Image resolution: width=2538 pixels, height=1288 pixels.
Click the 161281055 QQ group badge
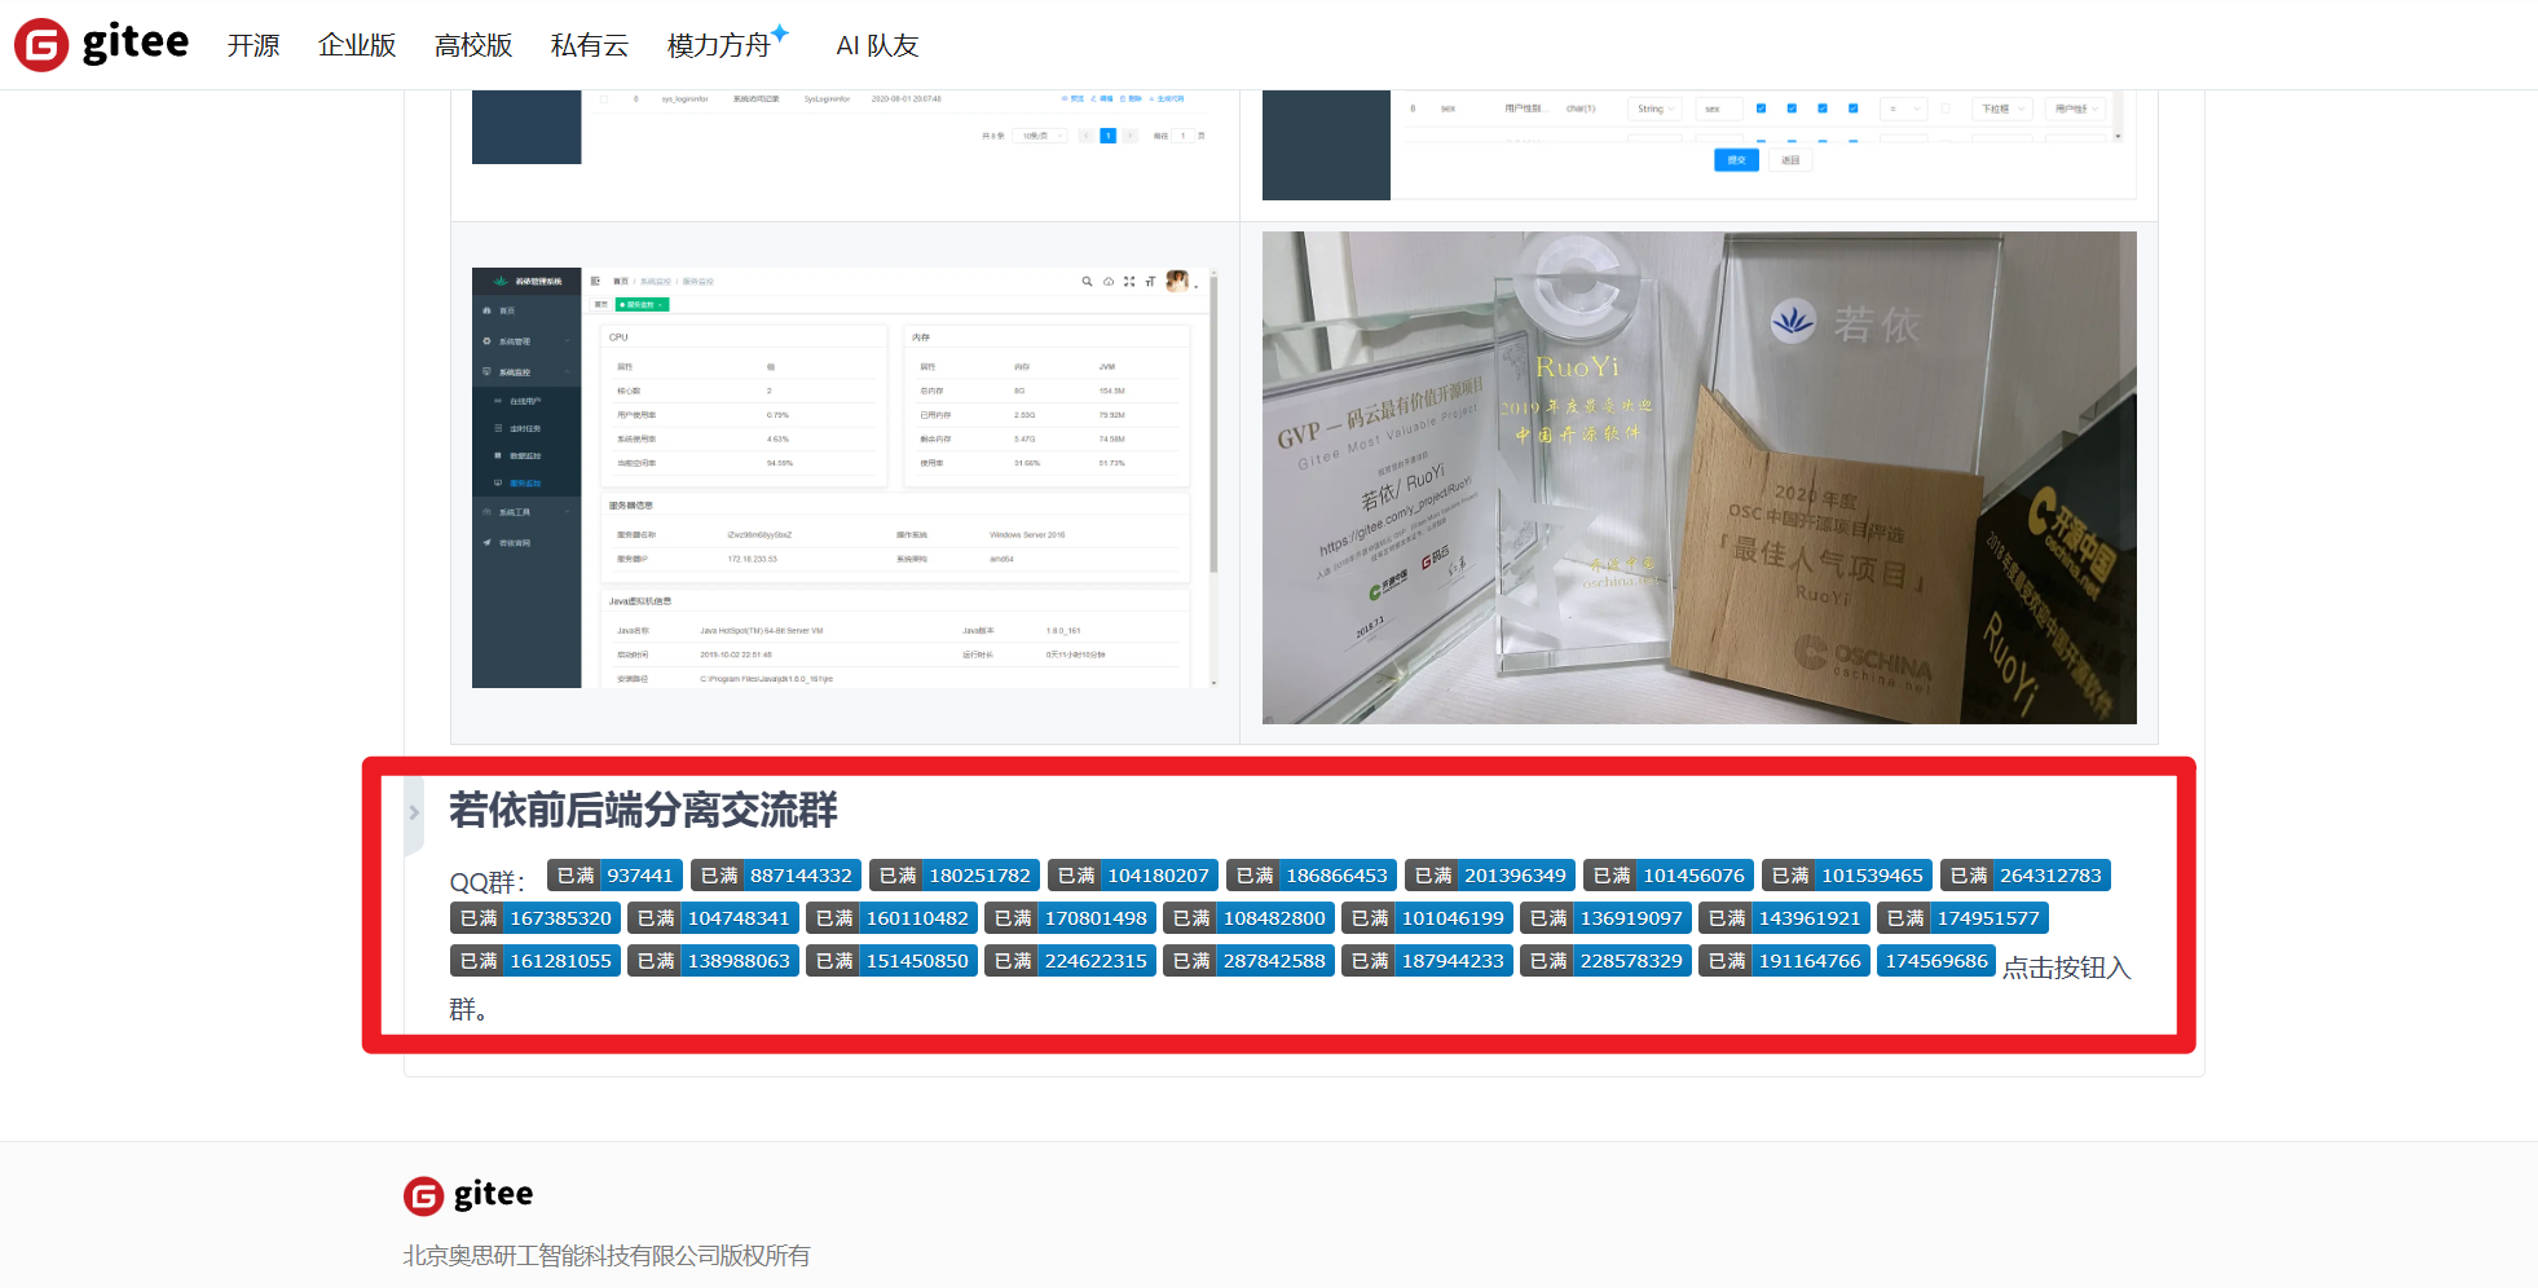click(535, 961)
